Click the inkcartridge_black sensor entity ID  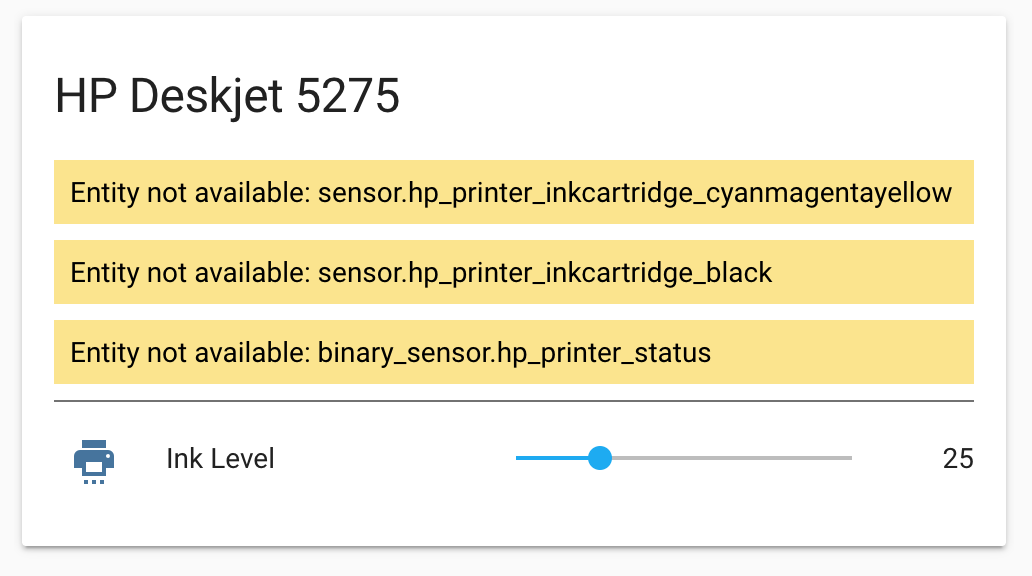545,272
